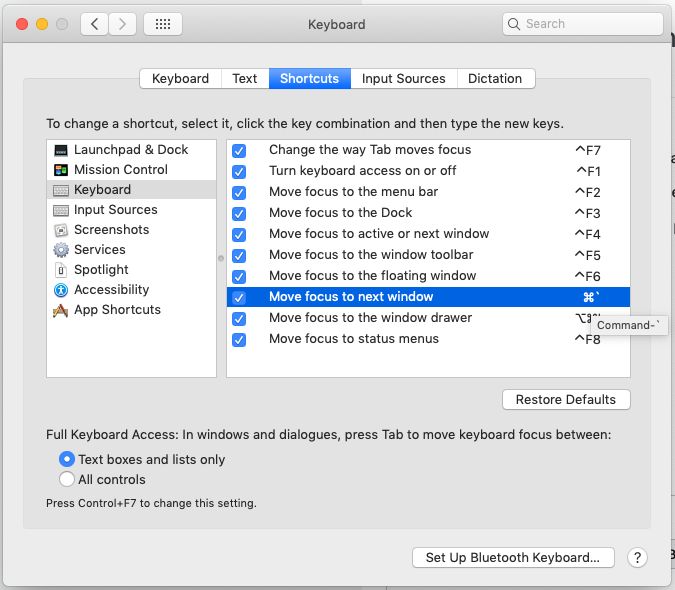The image size is (675, 590).
Task: Click the Accessibility category icon
Action: (x=61, y=290)
